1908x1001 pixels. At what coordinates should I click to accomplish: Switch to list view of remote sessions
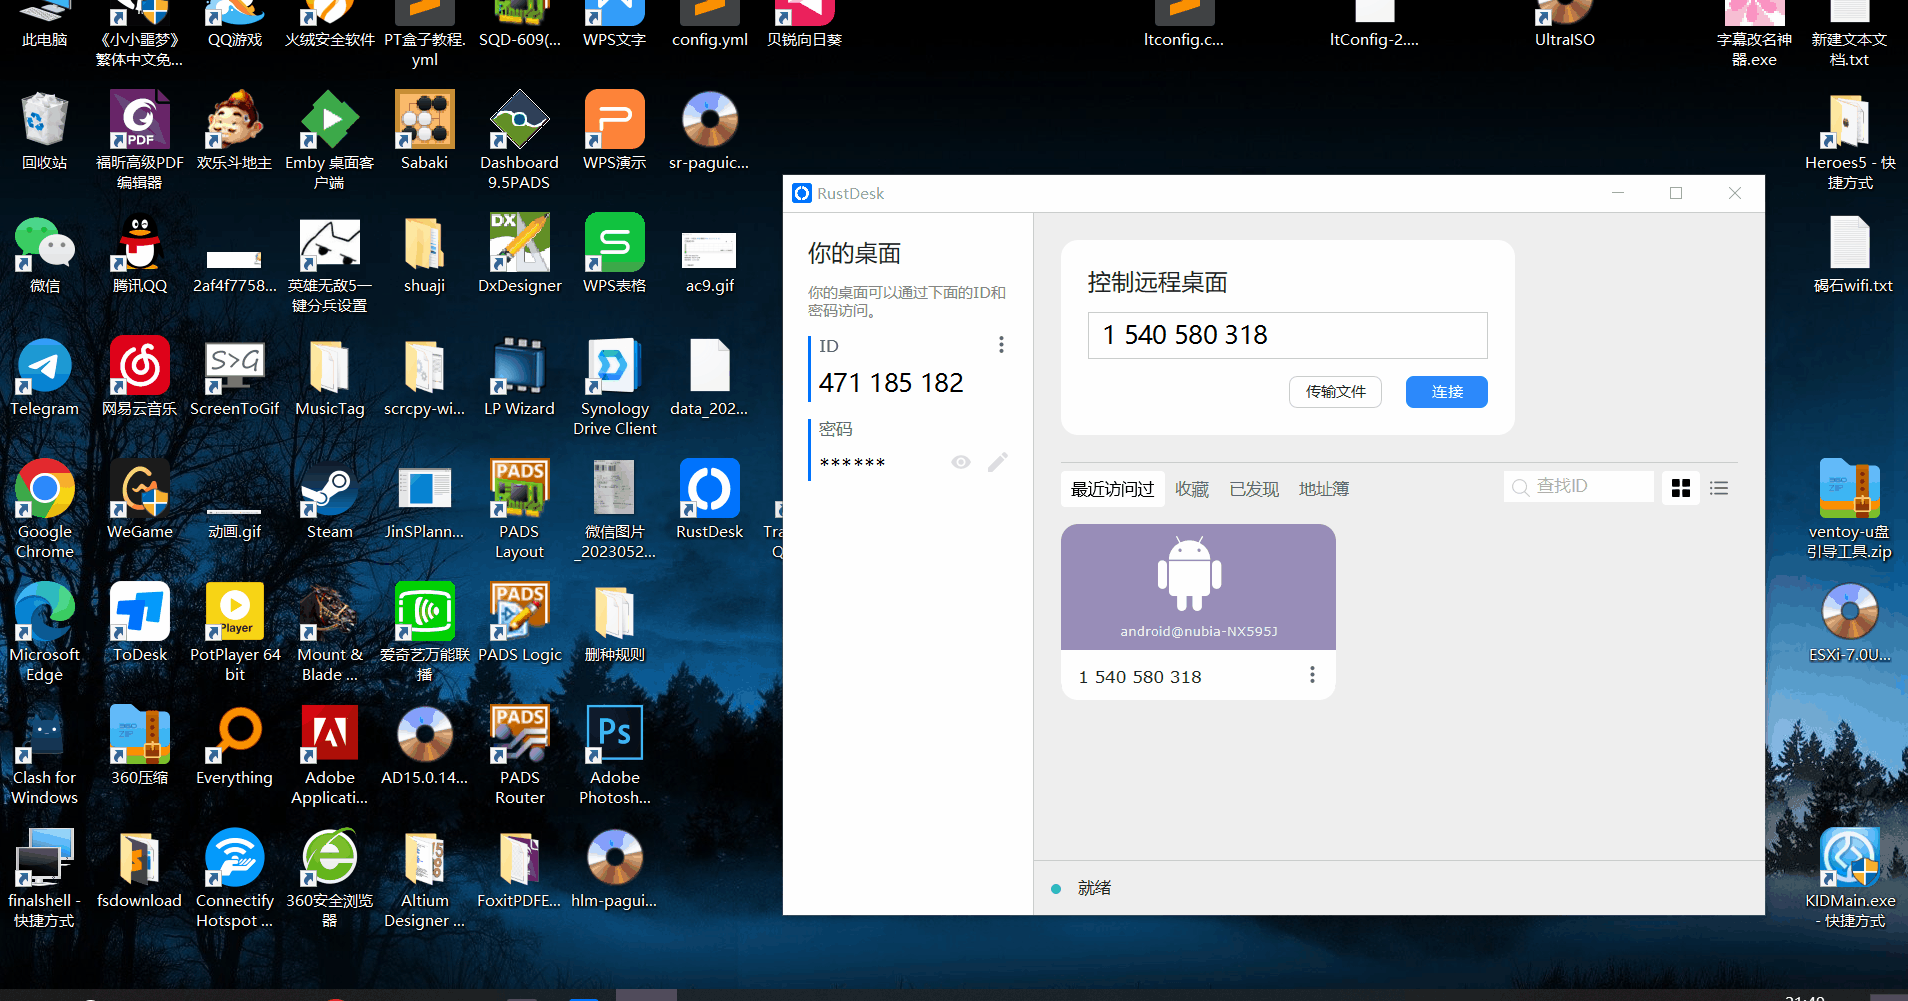[x=1719, y=488]
